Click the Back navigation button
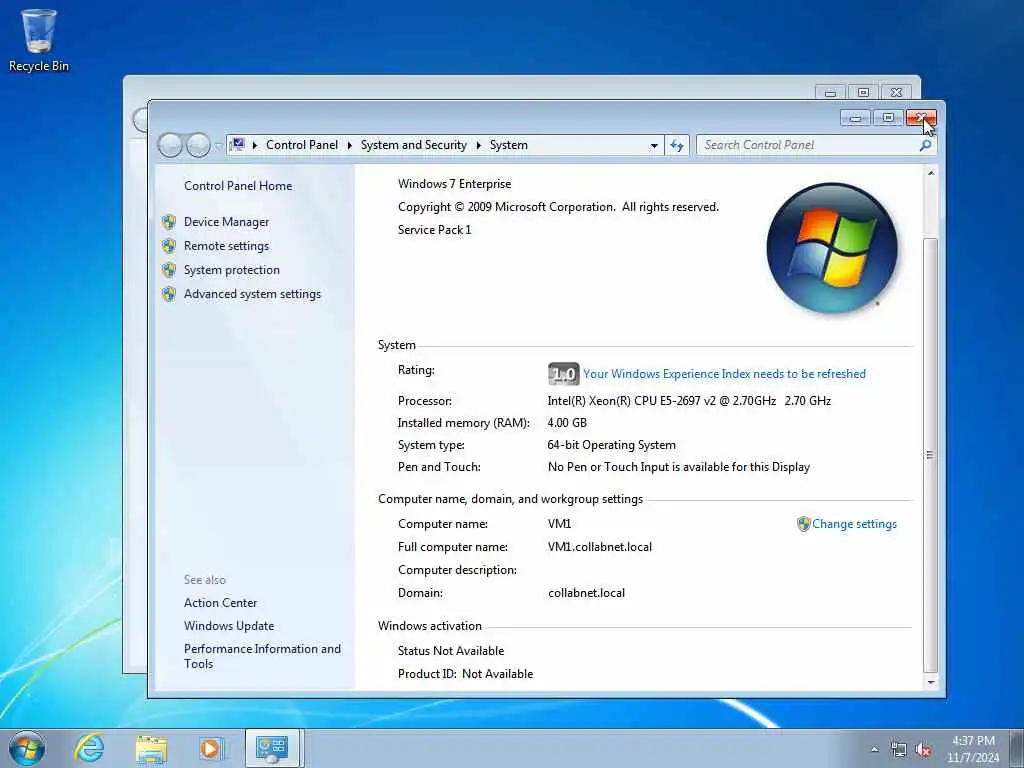1024x768 pixels. pos(170,145)
